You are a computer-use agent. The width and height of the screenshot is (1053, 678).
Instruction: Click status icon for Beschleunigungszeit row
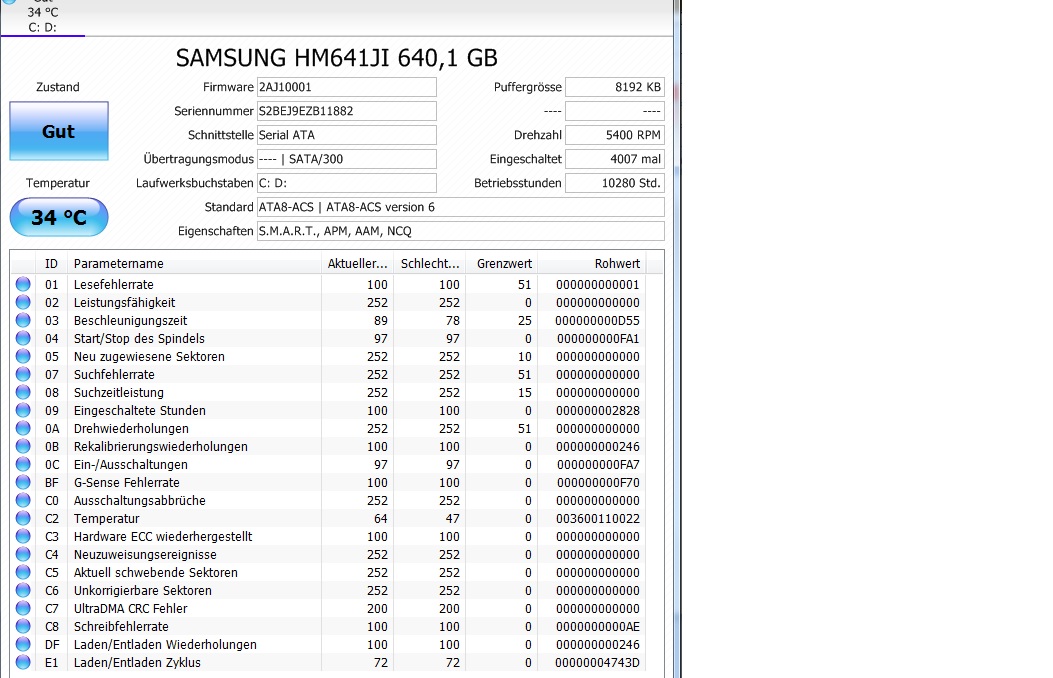coord(24,320)
